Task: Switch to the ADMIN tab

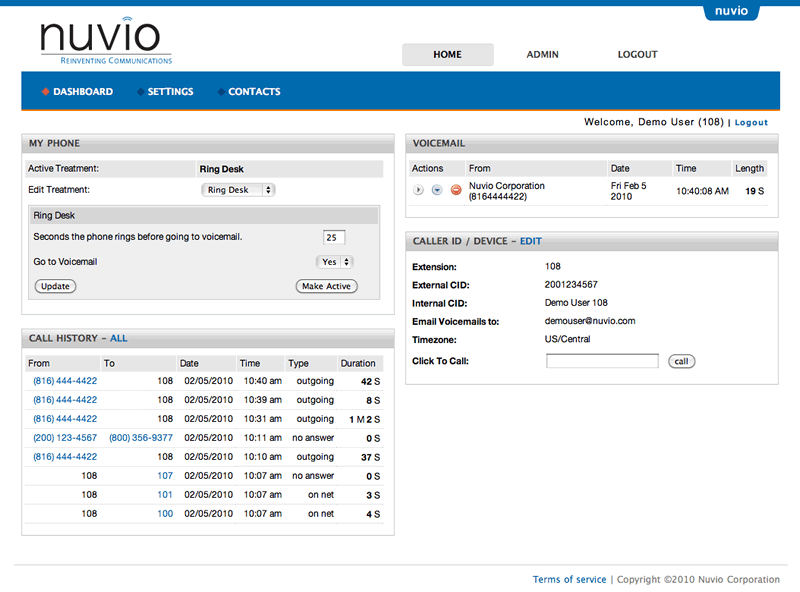Action: (x=542, y=55)
